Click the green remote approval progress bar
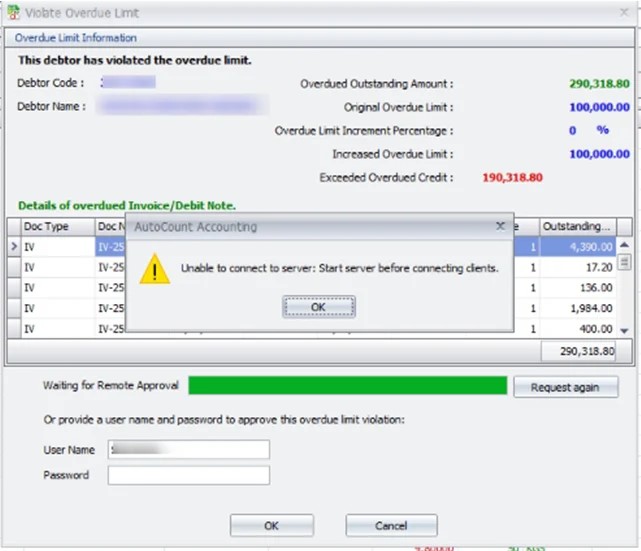The width and height of the screenshot is (641, 551). (347, 386)
